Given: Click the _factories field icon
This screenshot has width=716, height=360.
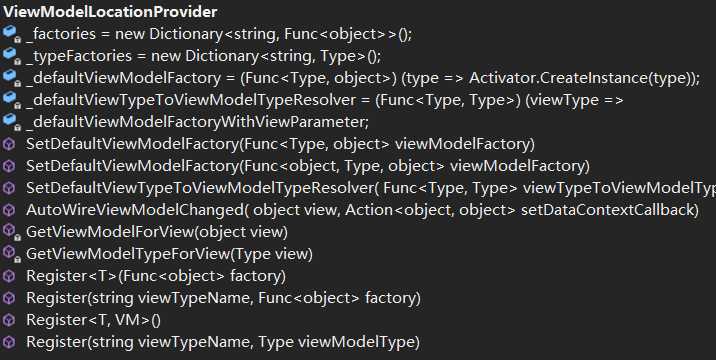Looking at the screenshot, I should (10, 34).
